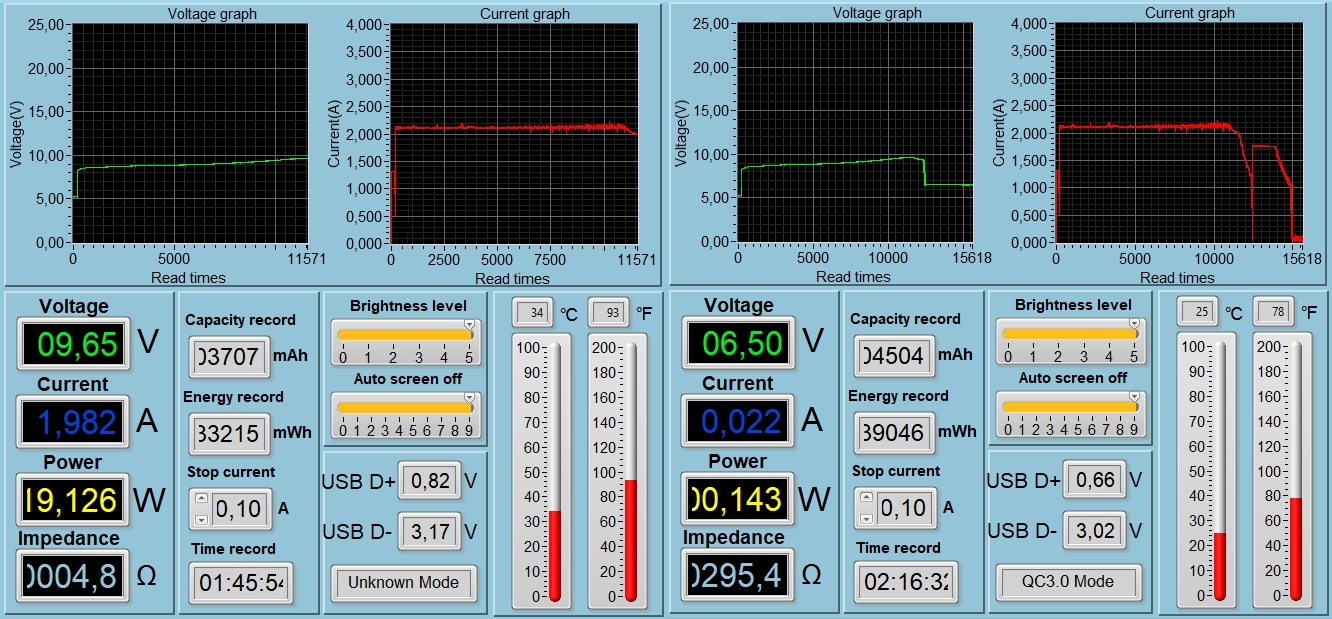Click the USB D- field showing 3,02 V
This screenshot has width=1332, height=619.
tap(1095, 530)
